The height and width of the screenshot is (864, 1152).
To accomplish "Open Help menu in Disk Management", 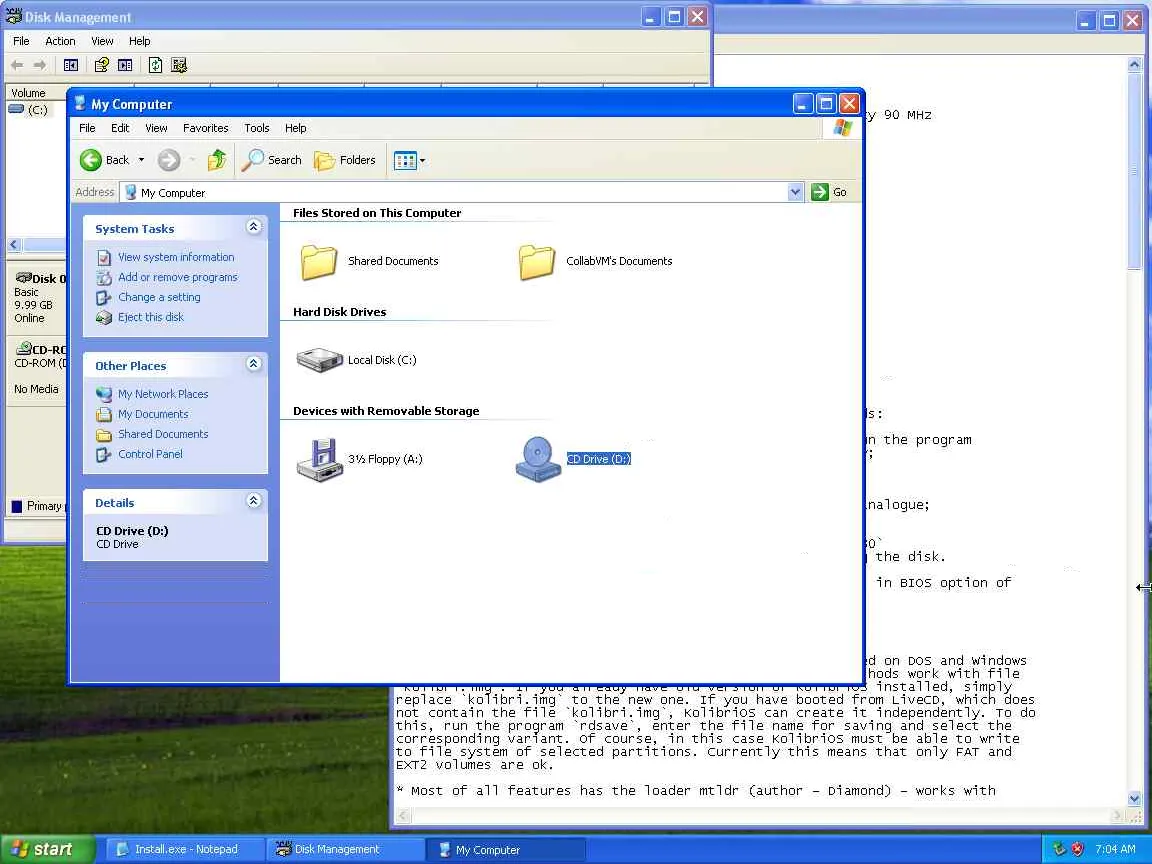I will (x=140, y=41).
